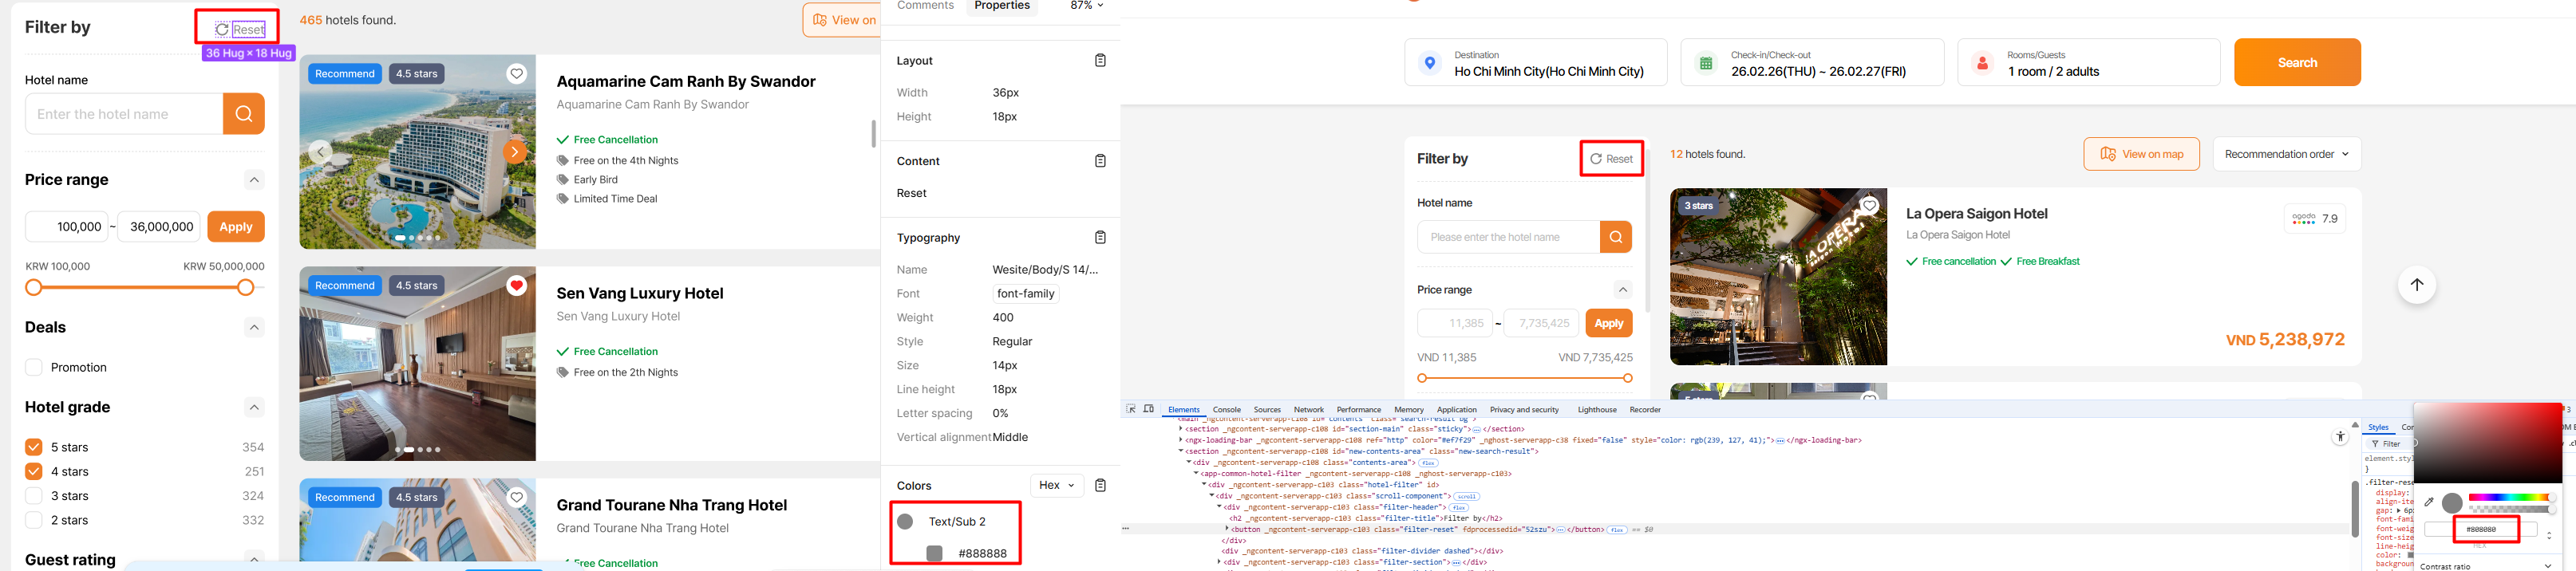Switch to the Console tab in DevTools

pyautogui.click(x=1226, y=410)
